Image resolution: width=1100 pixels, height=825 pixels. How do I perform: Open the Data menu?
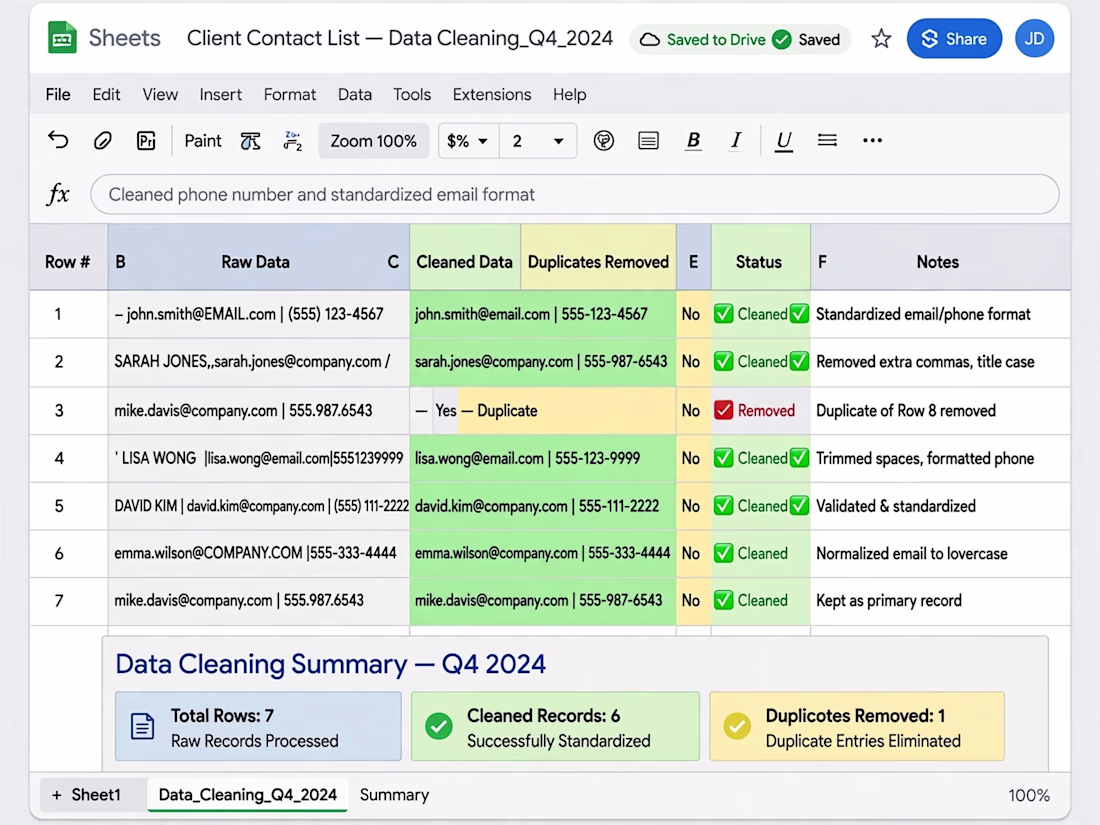[x=354, y=95]
